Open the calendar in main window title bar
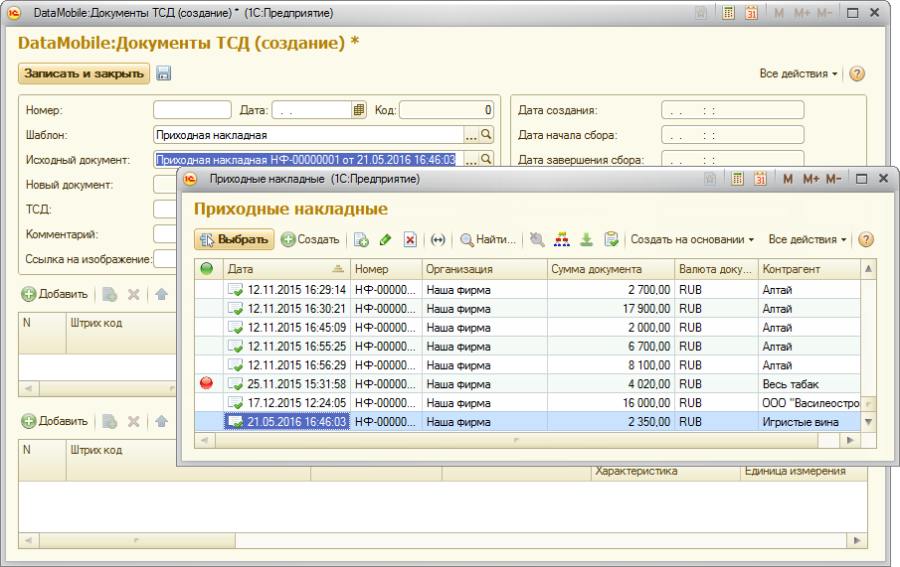The height and width of the screenshot is (567, 900). tap(751, 13)
